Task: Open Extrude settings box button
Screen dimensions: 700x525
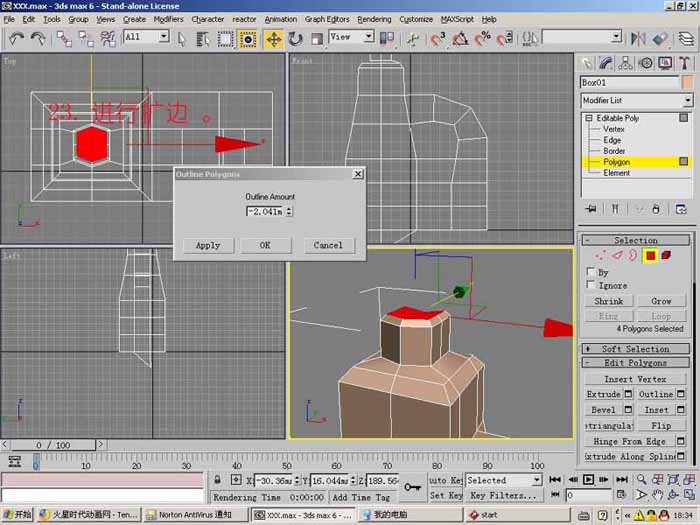Action: [x=628, y=394]
